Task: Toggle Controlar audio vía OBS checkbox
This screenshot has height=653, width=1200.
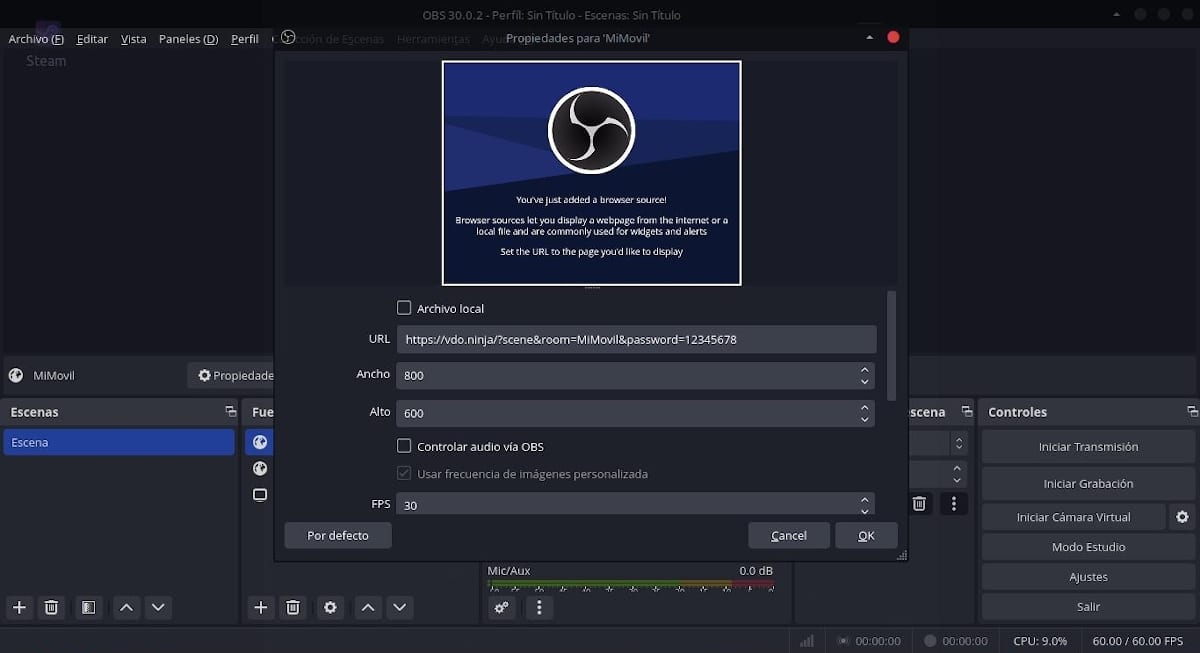Action: [x=404, y=446]
